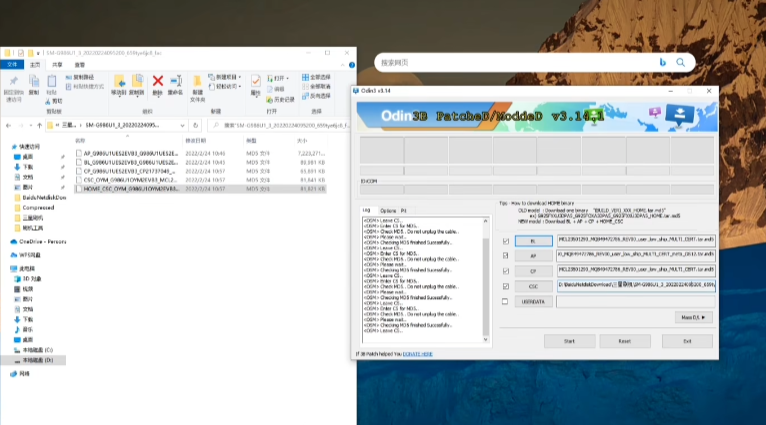Screen dimensions: 766x425
Task: Click New folder icon in ribbon
Action: [x=197, y=82]
